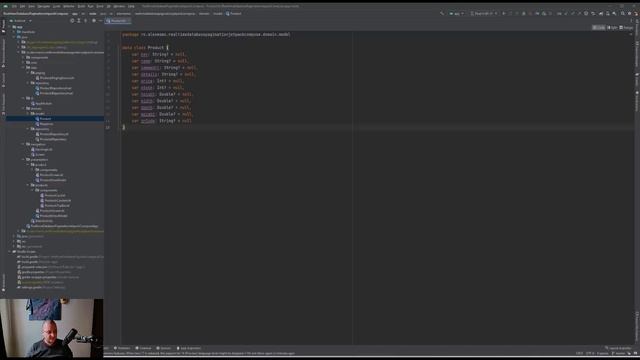This screenshot has width=640, height=360.
Task: Click Collapse All icon in the Project panel header
Action: click(x=85, y=20)
